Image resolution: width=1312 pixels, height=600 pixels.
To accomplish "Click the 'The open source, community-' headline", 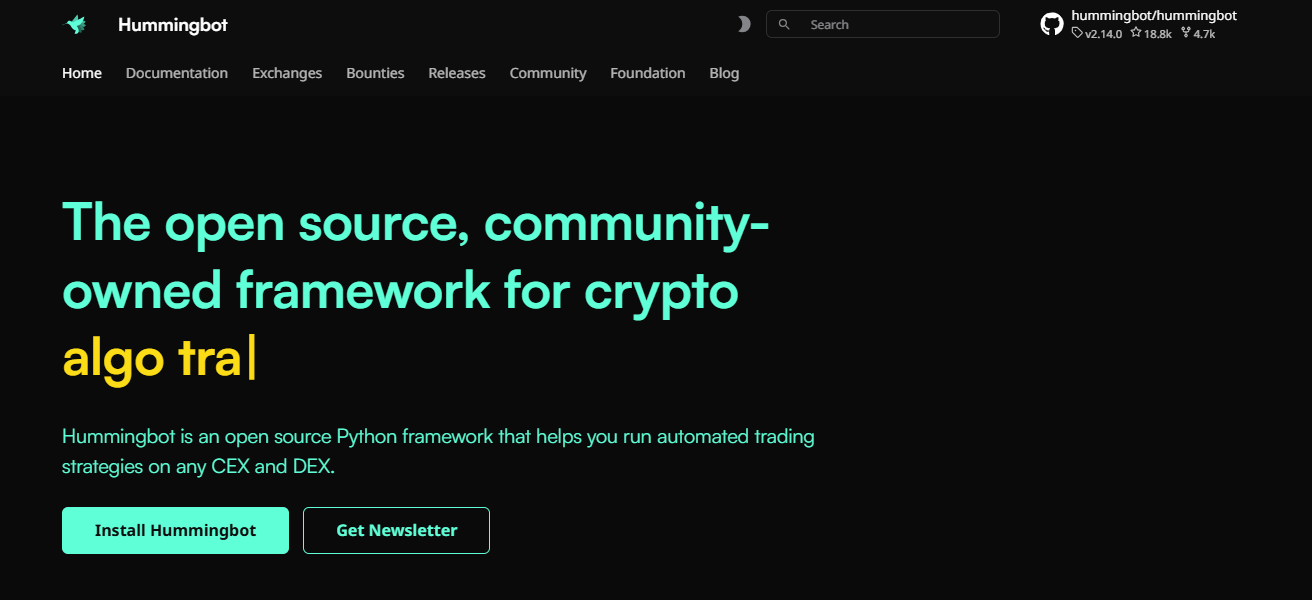I will pos(416,224).
